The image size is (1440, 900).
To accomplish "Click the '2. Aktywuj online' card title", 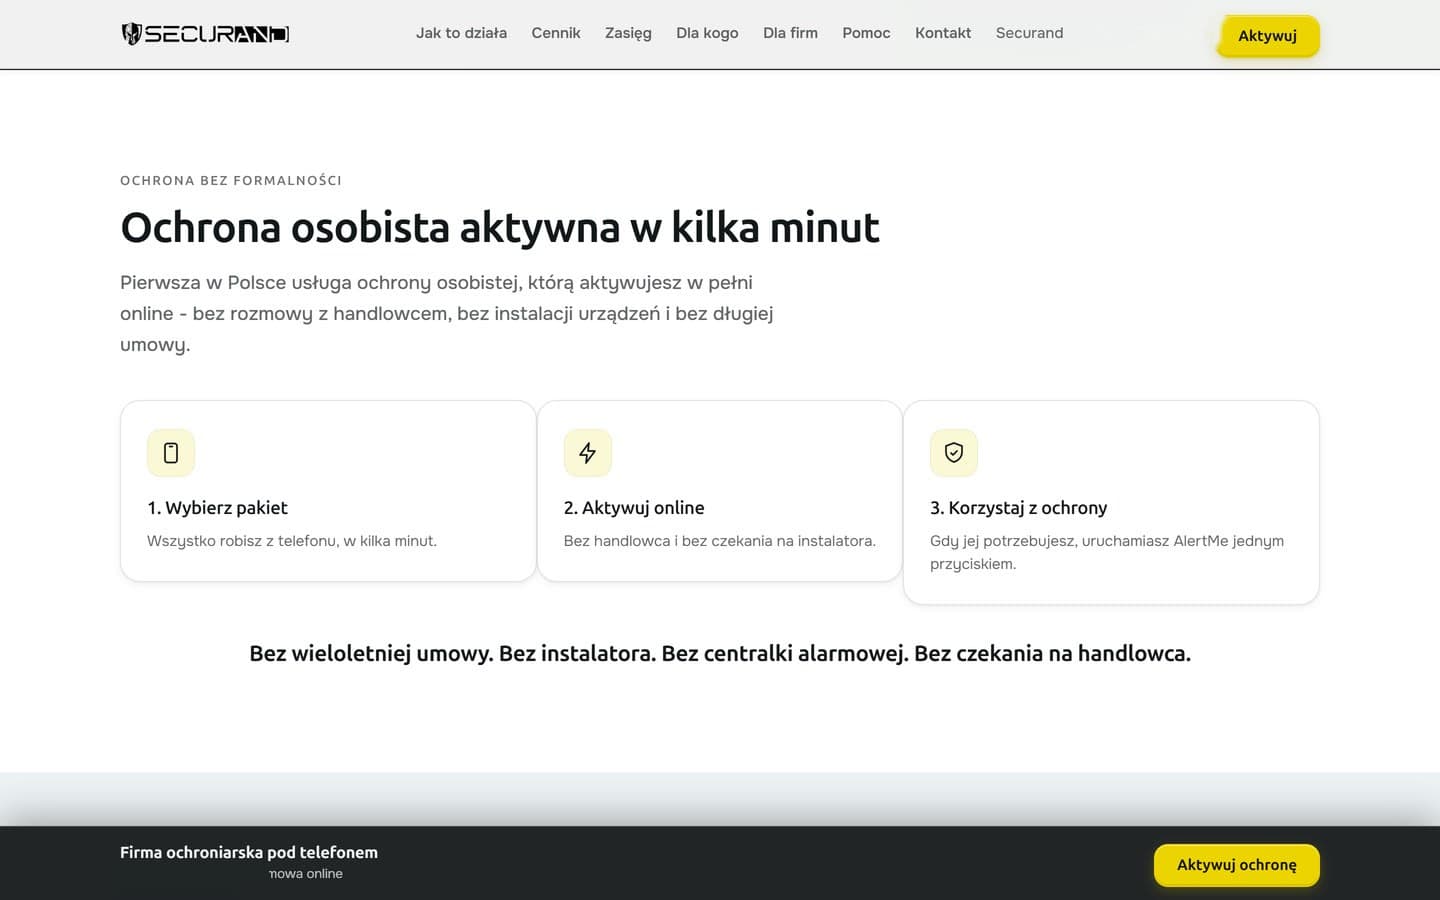I will click(634, 508).
